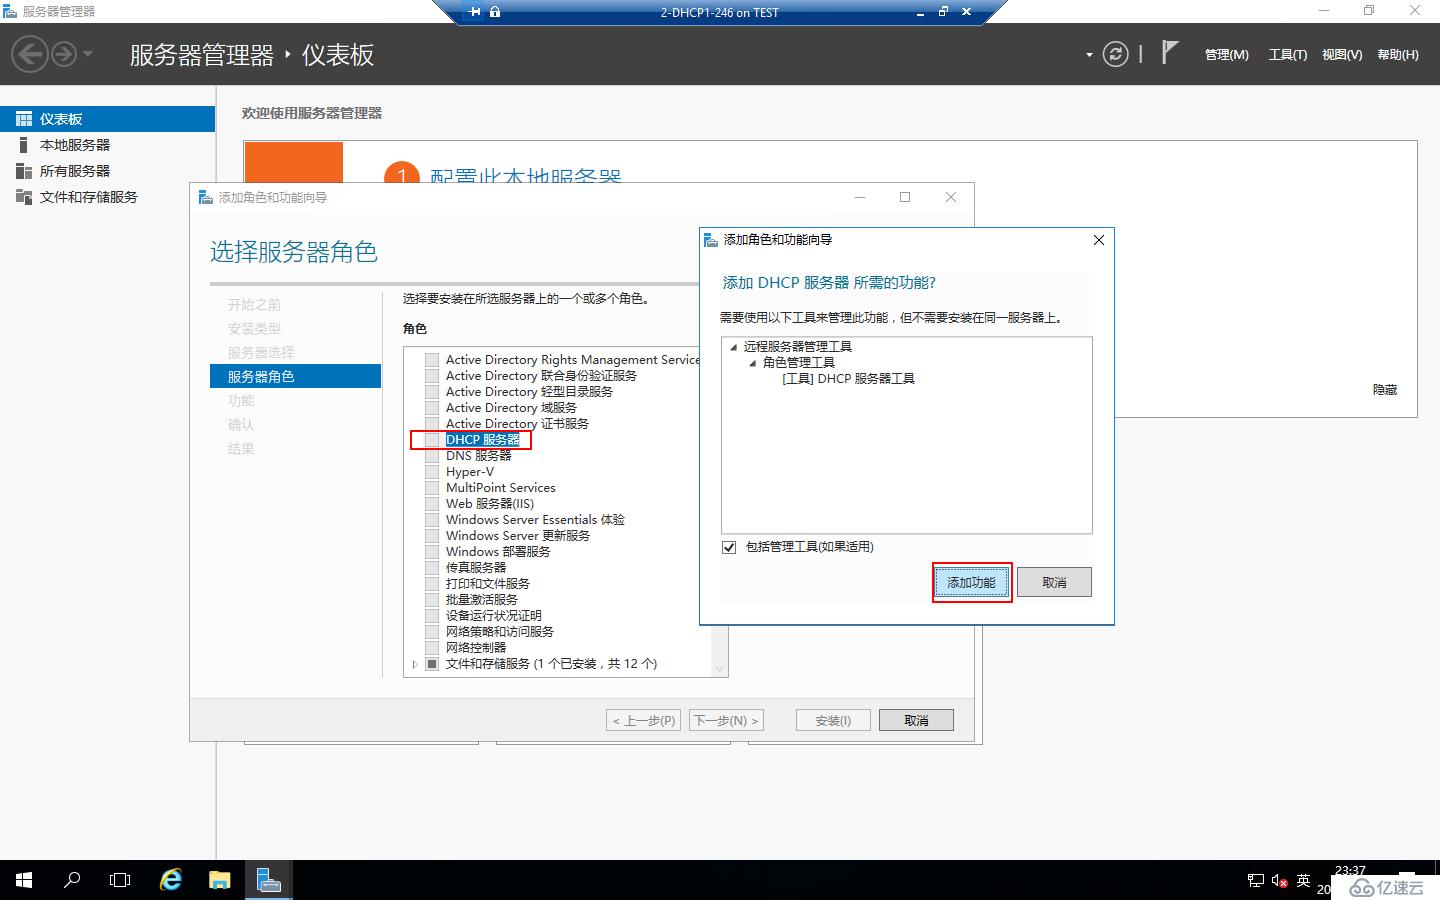Click the 取消 button in the roles wizard
Image resolution: width=1440 pixels, height=900 pixels.
pos(916,720)
